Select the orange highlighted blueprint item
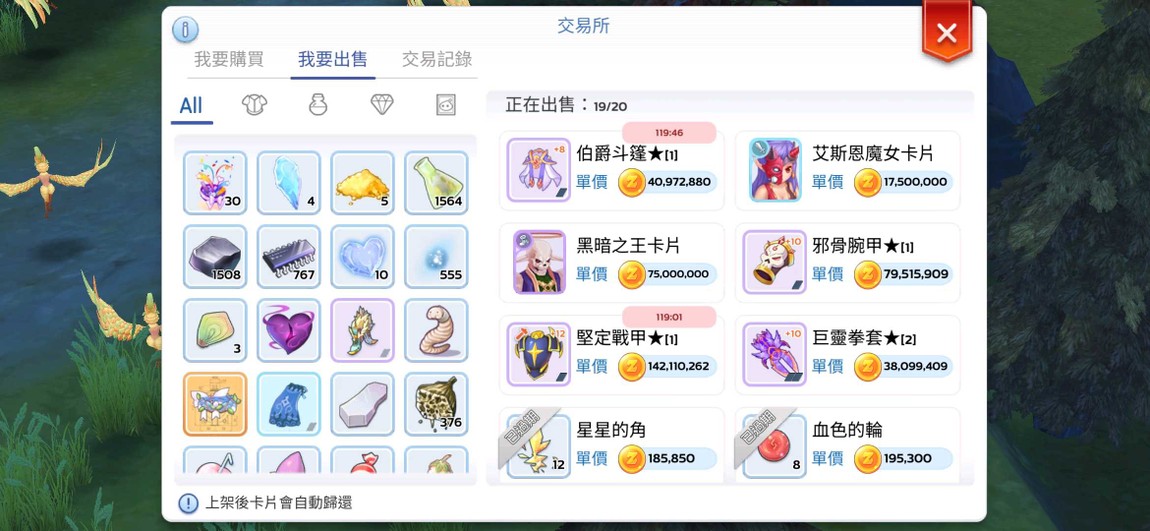The width and height of the screenshot is (1150, 531). (215, 404)
